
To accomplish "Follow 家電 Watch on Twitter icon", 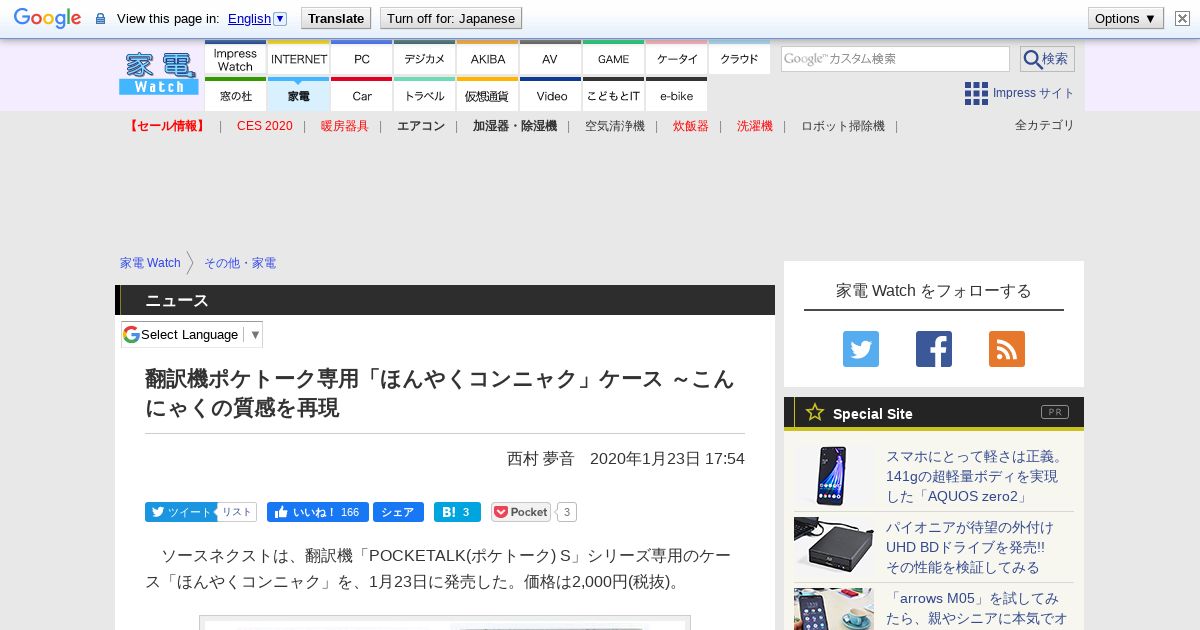I will tap(861, 349).
